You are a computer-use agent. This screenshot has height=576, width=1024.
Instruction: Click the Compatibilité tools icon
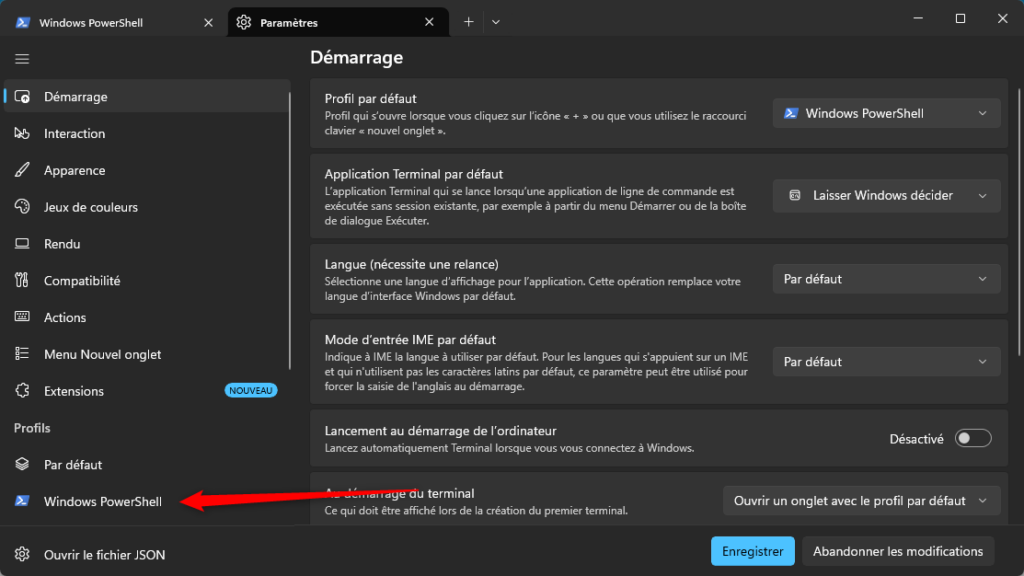coord(22,280)
